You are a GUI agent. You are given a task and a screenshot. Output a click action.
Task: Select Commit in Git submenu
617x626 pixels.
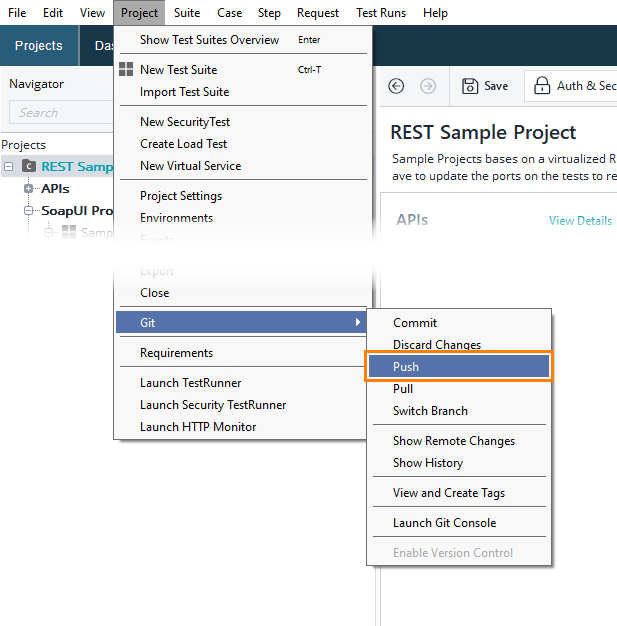[459, 323]
